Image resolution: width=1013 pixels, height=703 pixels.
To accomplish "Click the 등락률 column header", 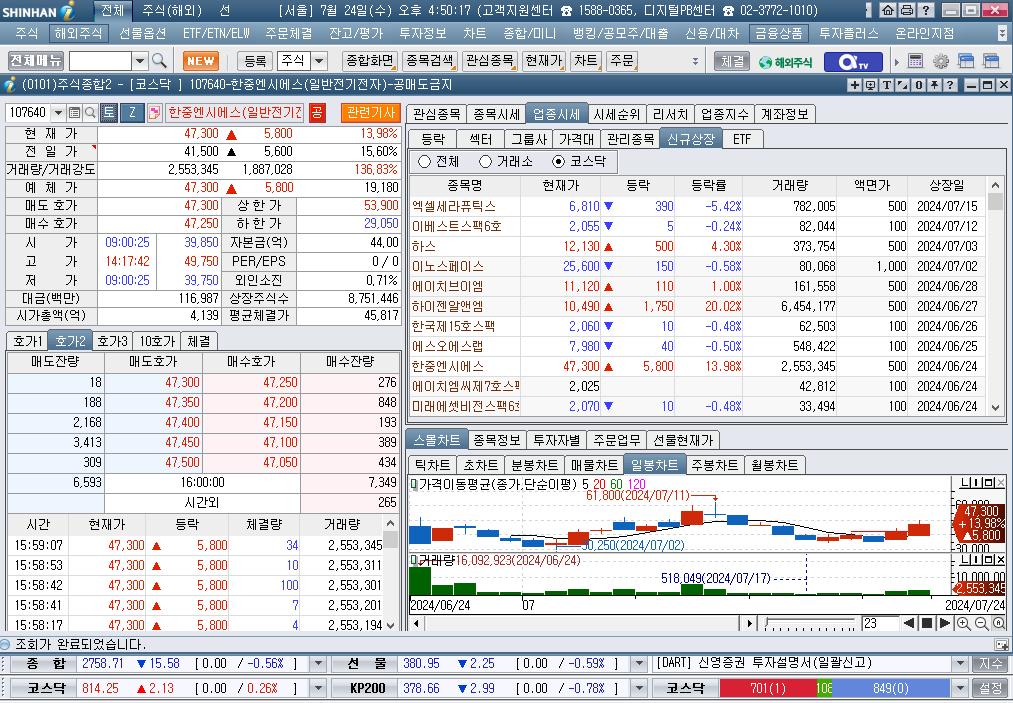I will (709, 185).
